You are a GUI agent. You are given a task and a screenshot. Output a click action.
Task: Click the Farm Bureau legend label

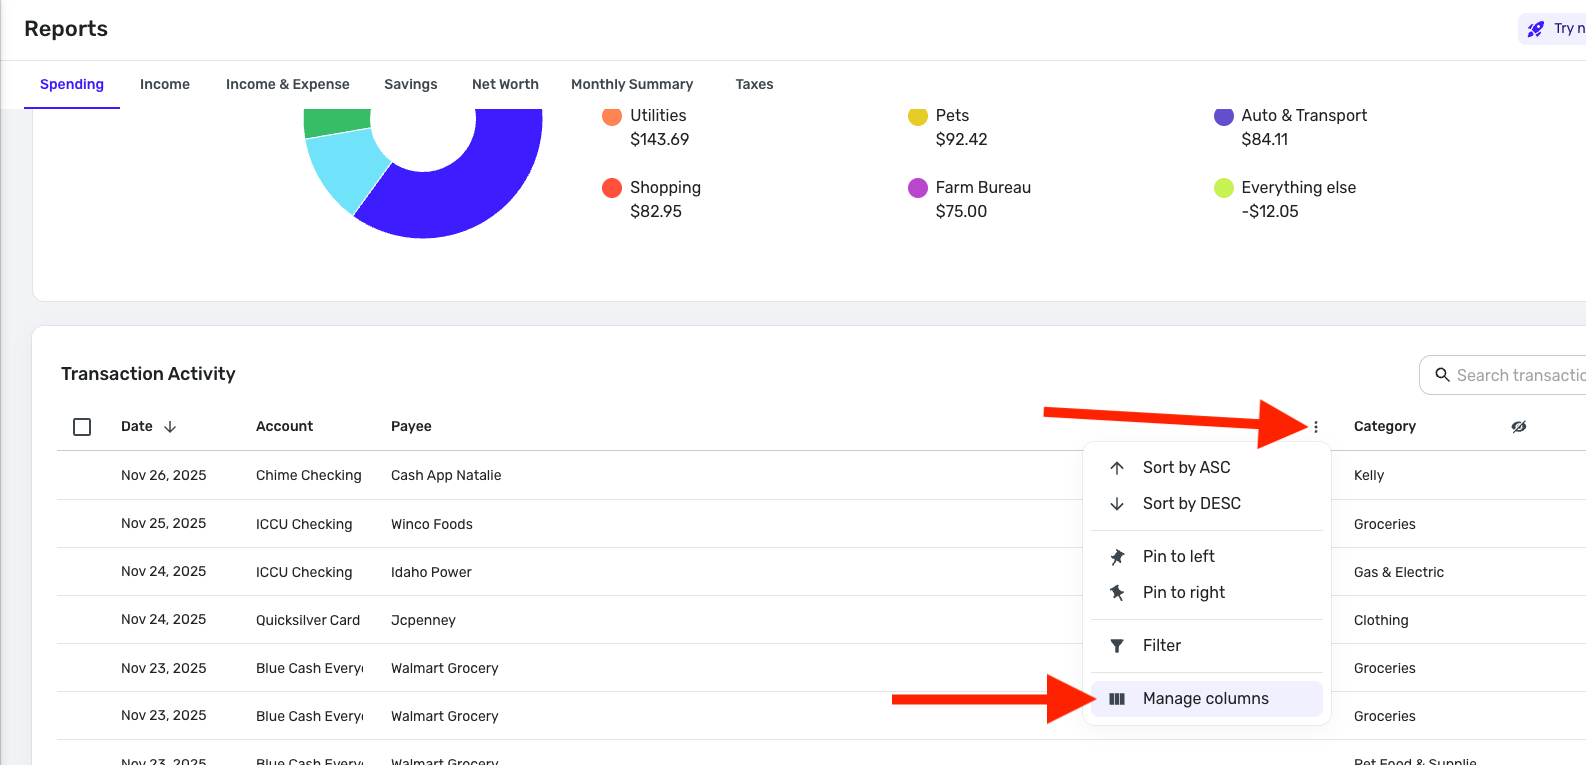pyautogui.click(x=983, y=188)
